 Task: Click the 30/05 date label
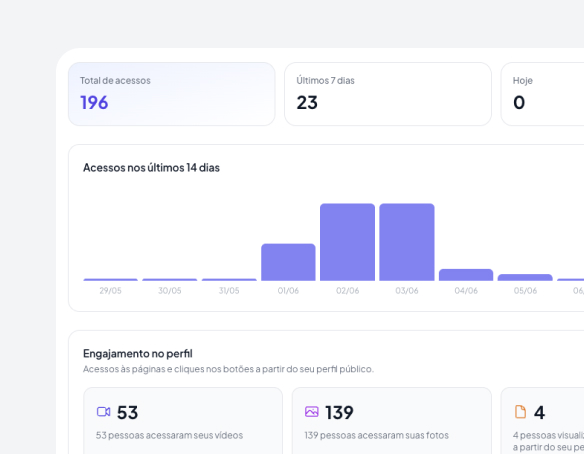pos(170,291)
